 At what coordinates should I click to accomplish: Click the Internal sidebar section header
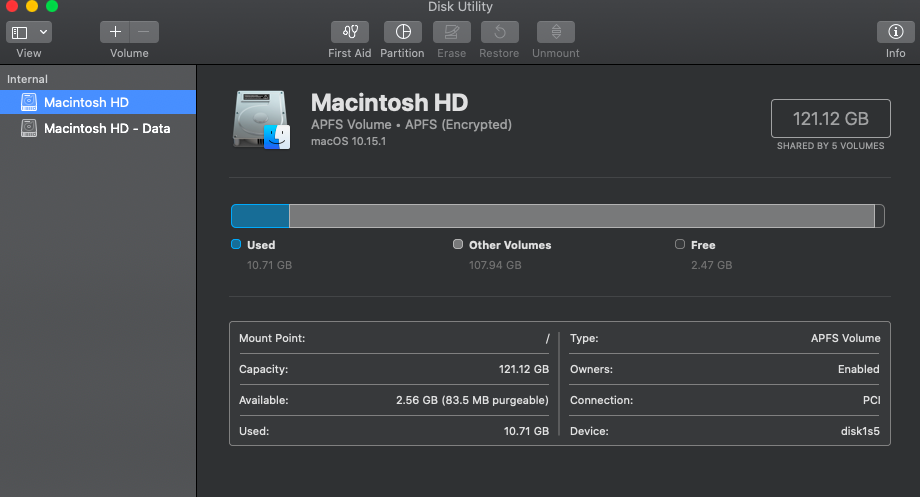click(27, 79)
